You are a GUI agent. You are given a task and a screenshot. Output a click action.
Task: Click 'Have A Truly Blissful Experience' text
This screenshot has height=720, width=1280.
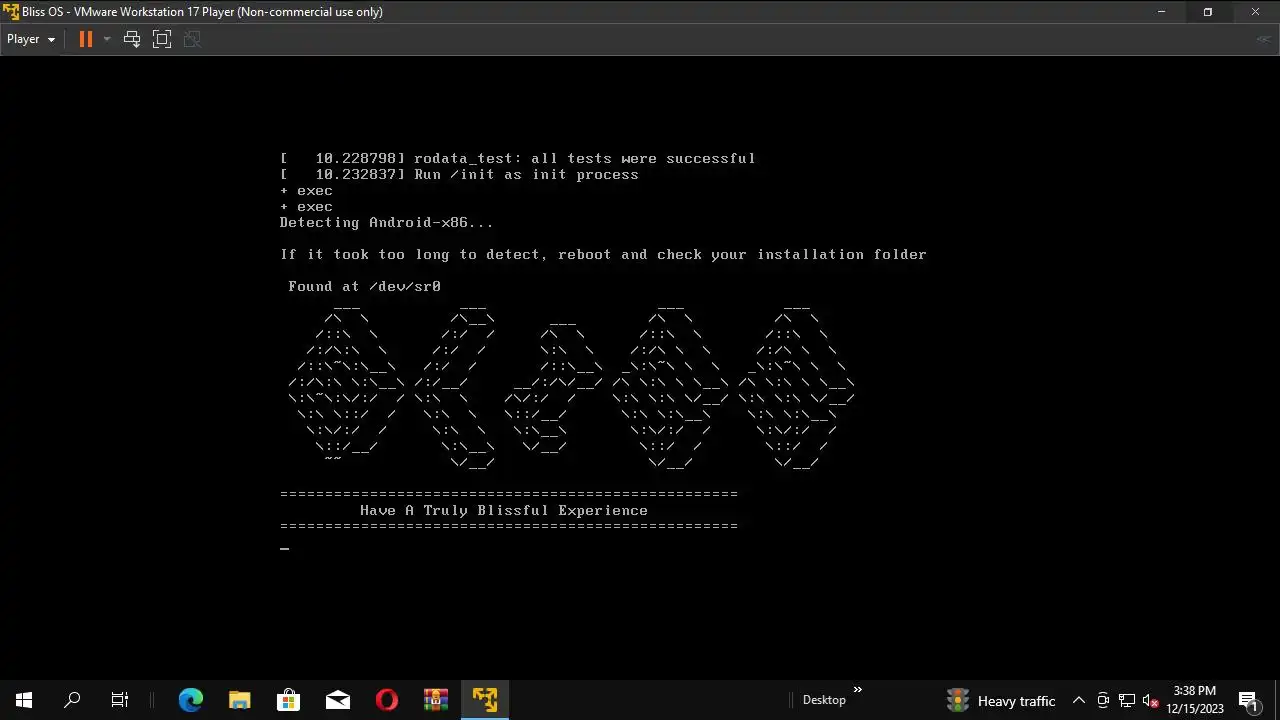(x=504, y=510)
